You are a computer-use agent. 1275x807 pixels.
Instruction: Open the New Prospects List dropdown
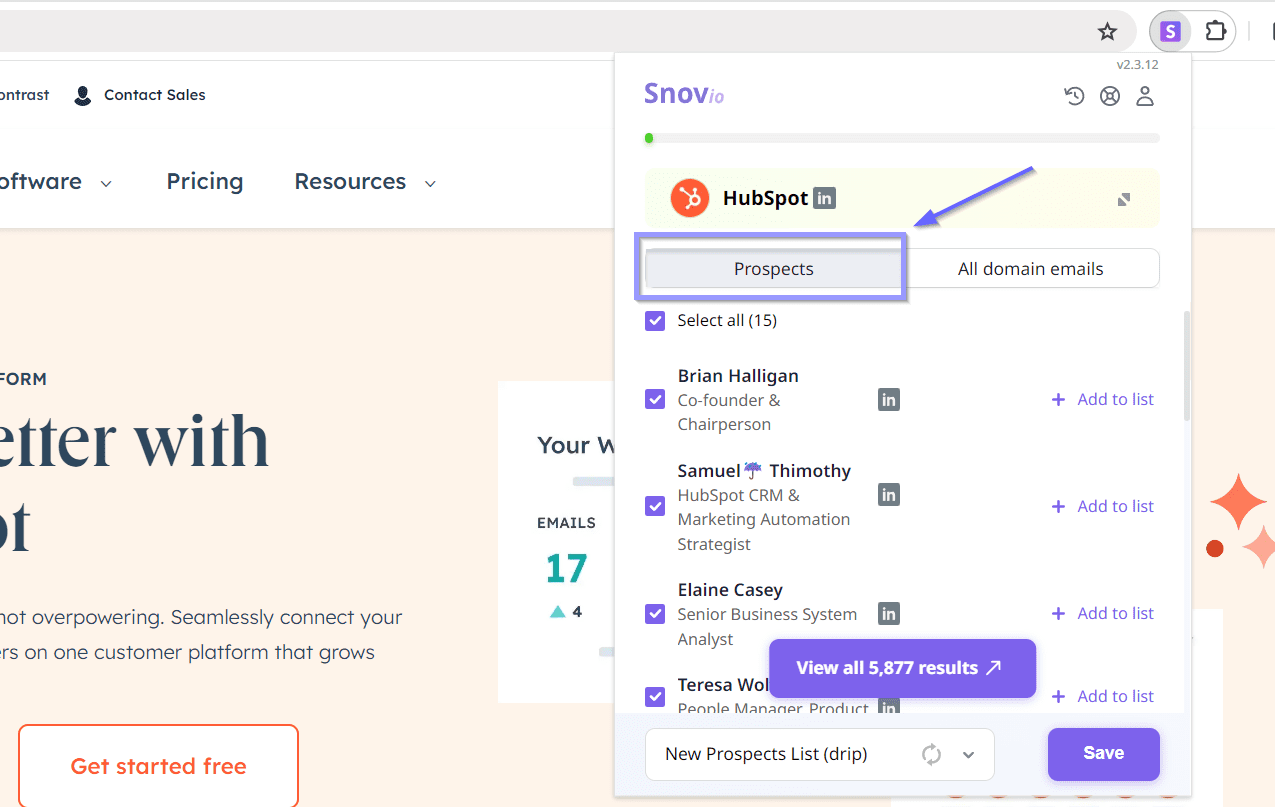click(967, 755)
